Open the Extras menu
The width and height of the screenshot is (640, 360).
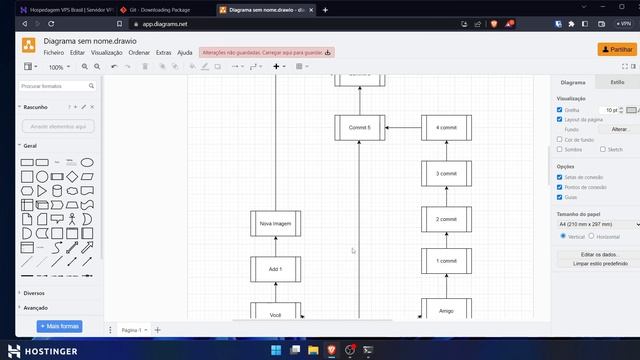point(163,53)
